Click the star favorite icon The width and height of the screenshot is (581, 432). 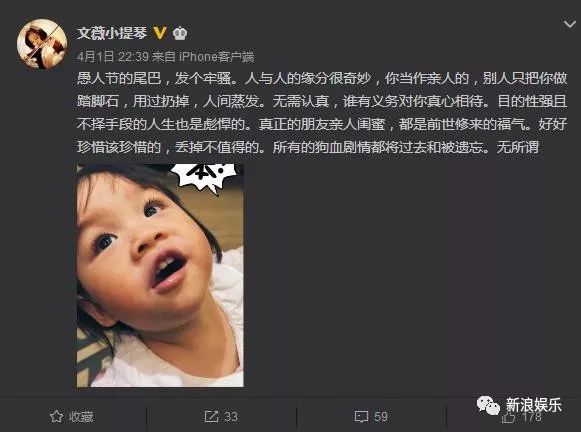[x=56, y=416]
